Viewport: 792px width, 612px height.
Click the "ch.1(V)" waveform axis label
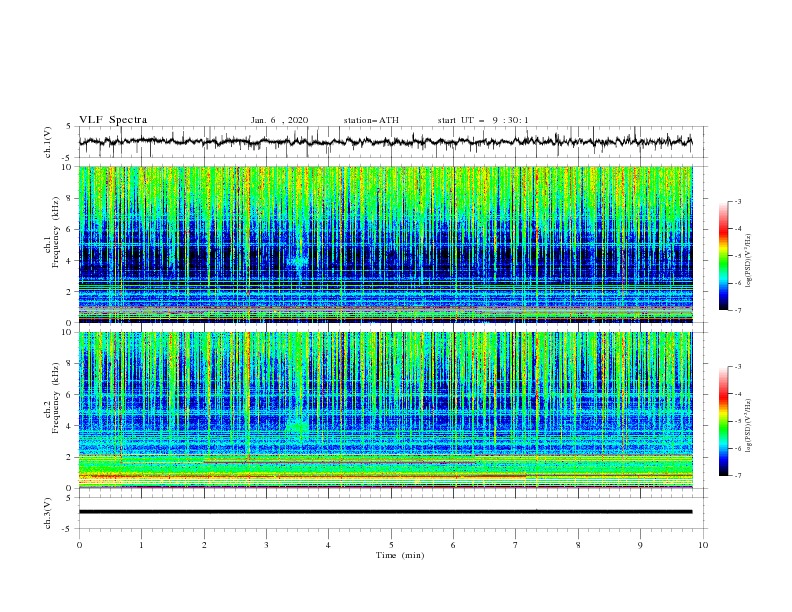48,142
